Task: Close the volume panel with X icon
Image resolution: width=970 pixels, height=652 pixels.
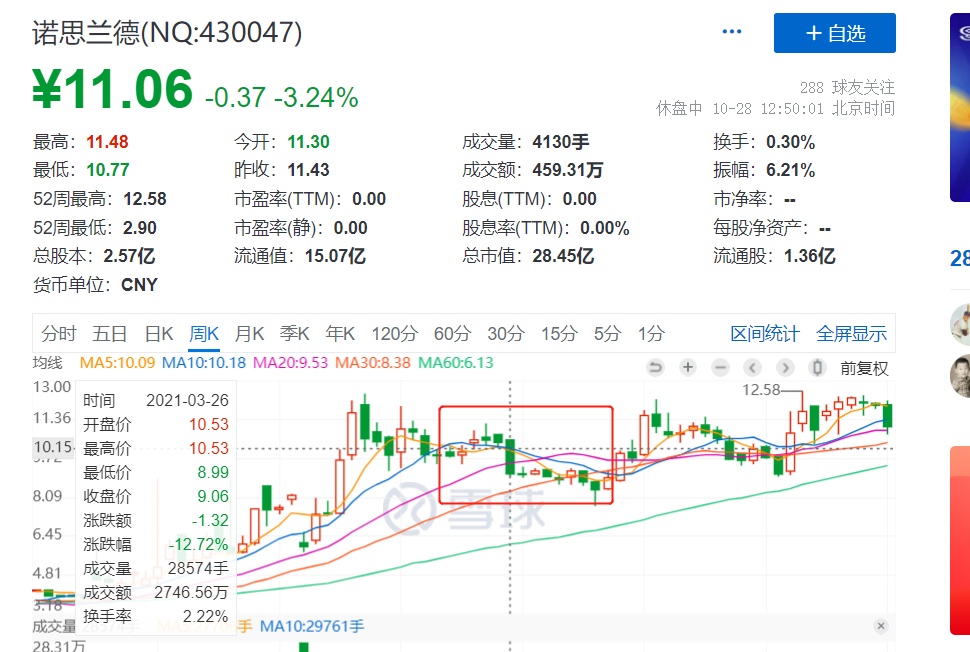Action: (881, 626)
